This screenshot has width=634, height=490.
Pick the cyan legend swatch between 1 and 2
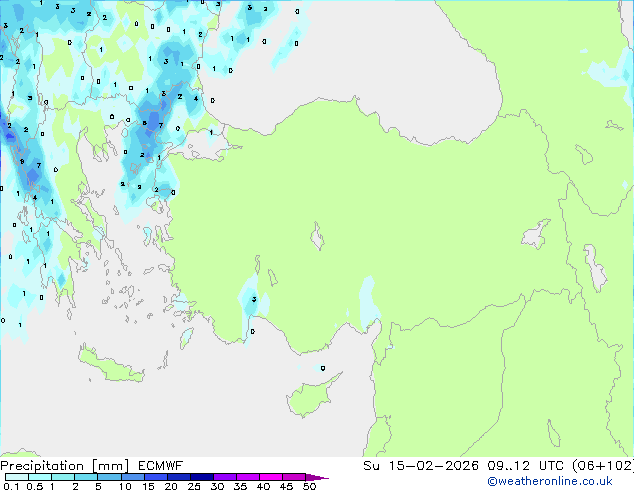[64, 477]
